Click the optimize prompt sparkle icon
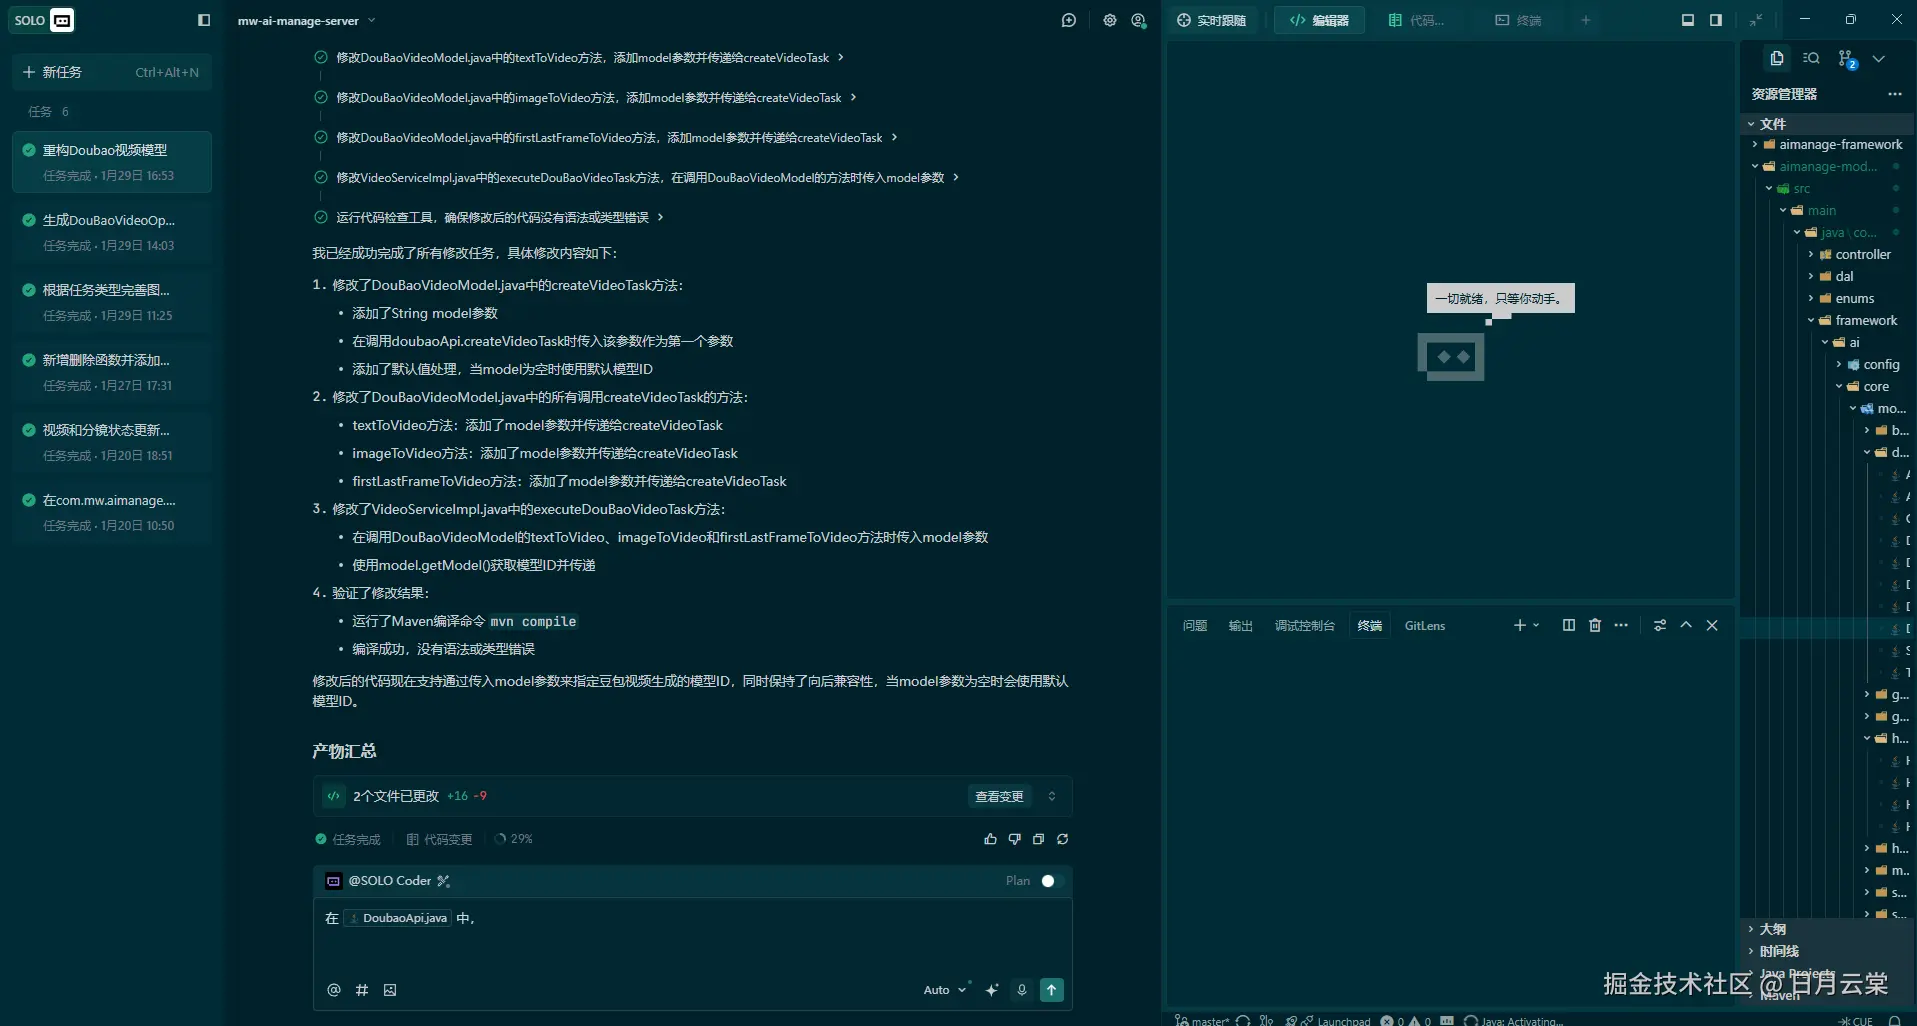The height and width of the screenshot is (1026, 1917). (991, 990)
